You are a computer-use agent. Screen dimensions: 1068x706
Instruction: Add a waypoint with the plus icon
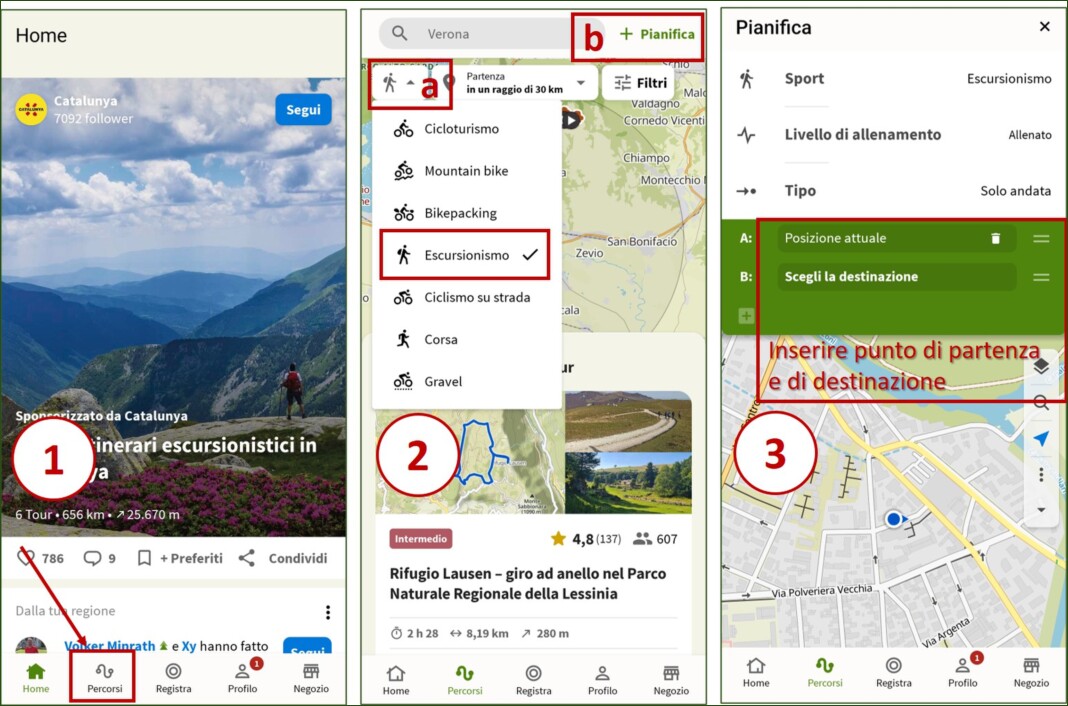pos(746,316)
